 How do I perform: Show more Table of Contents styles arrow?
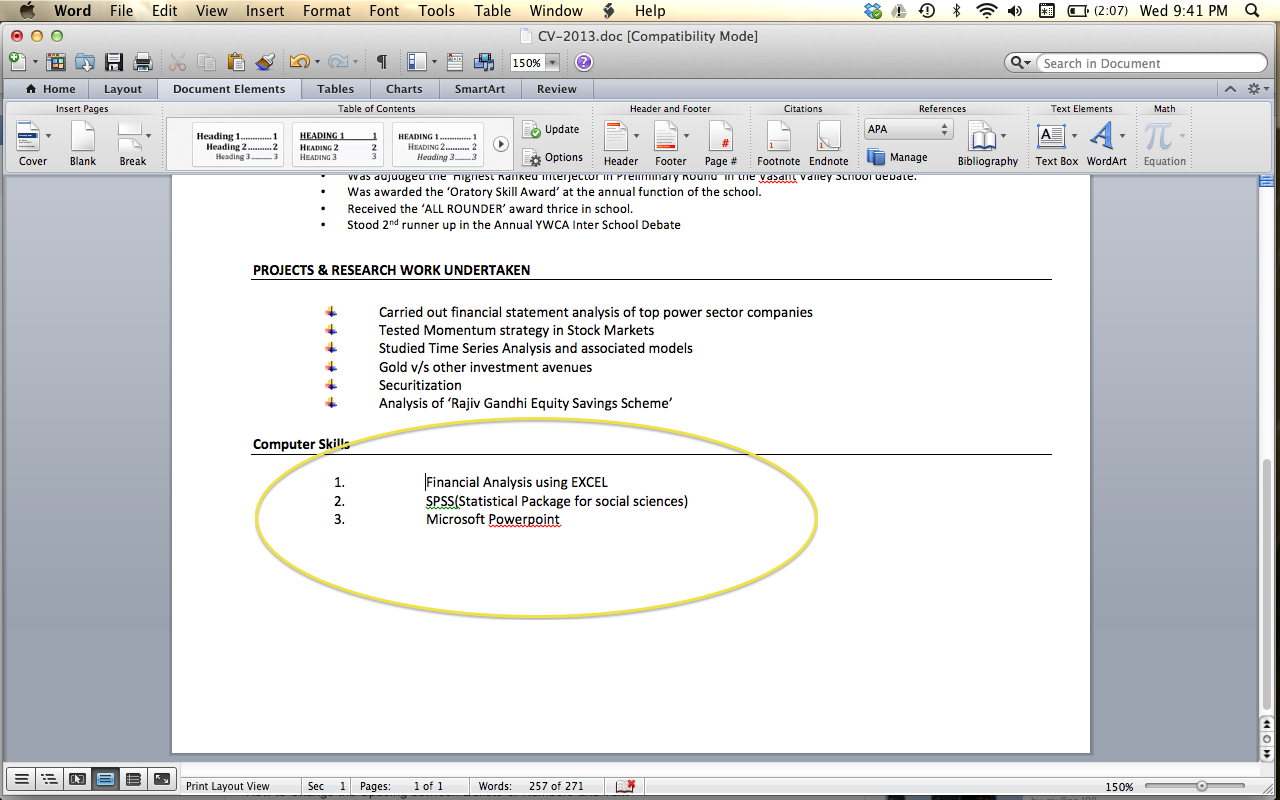pyautogui.click(x=501, y=144)
